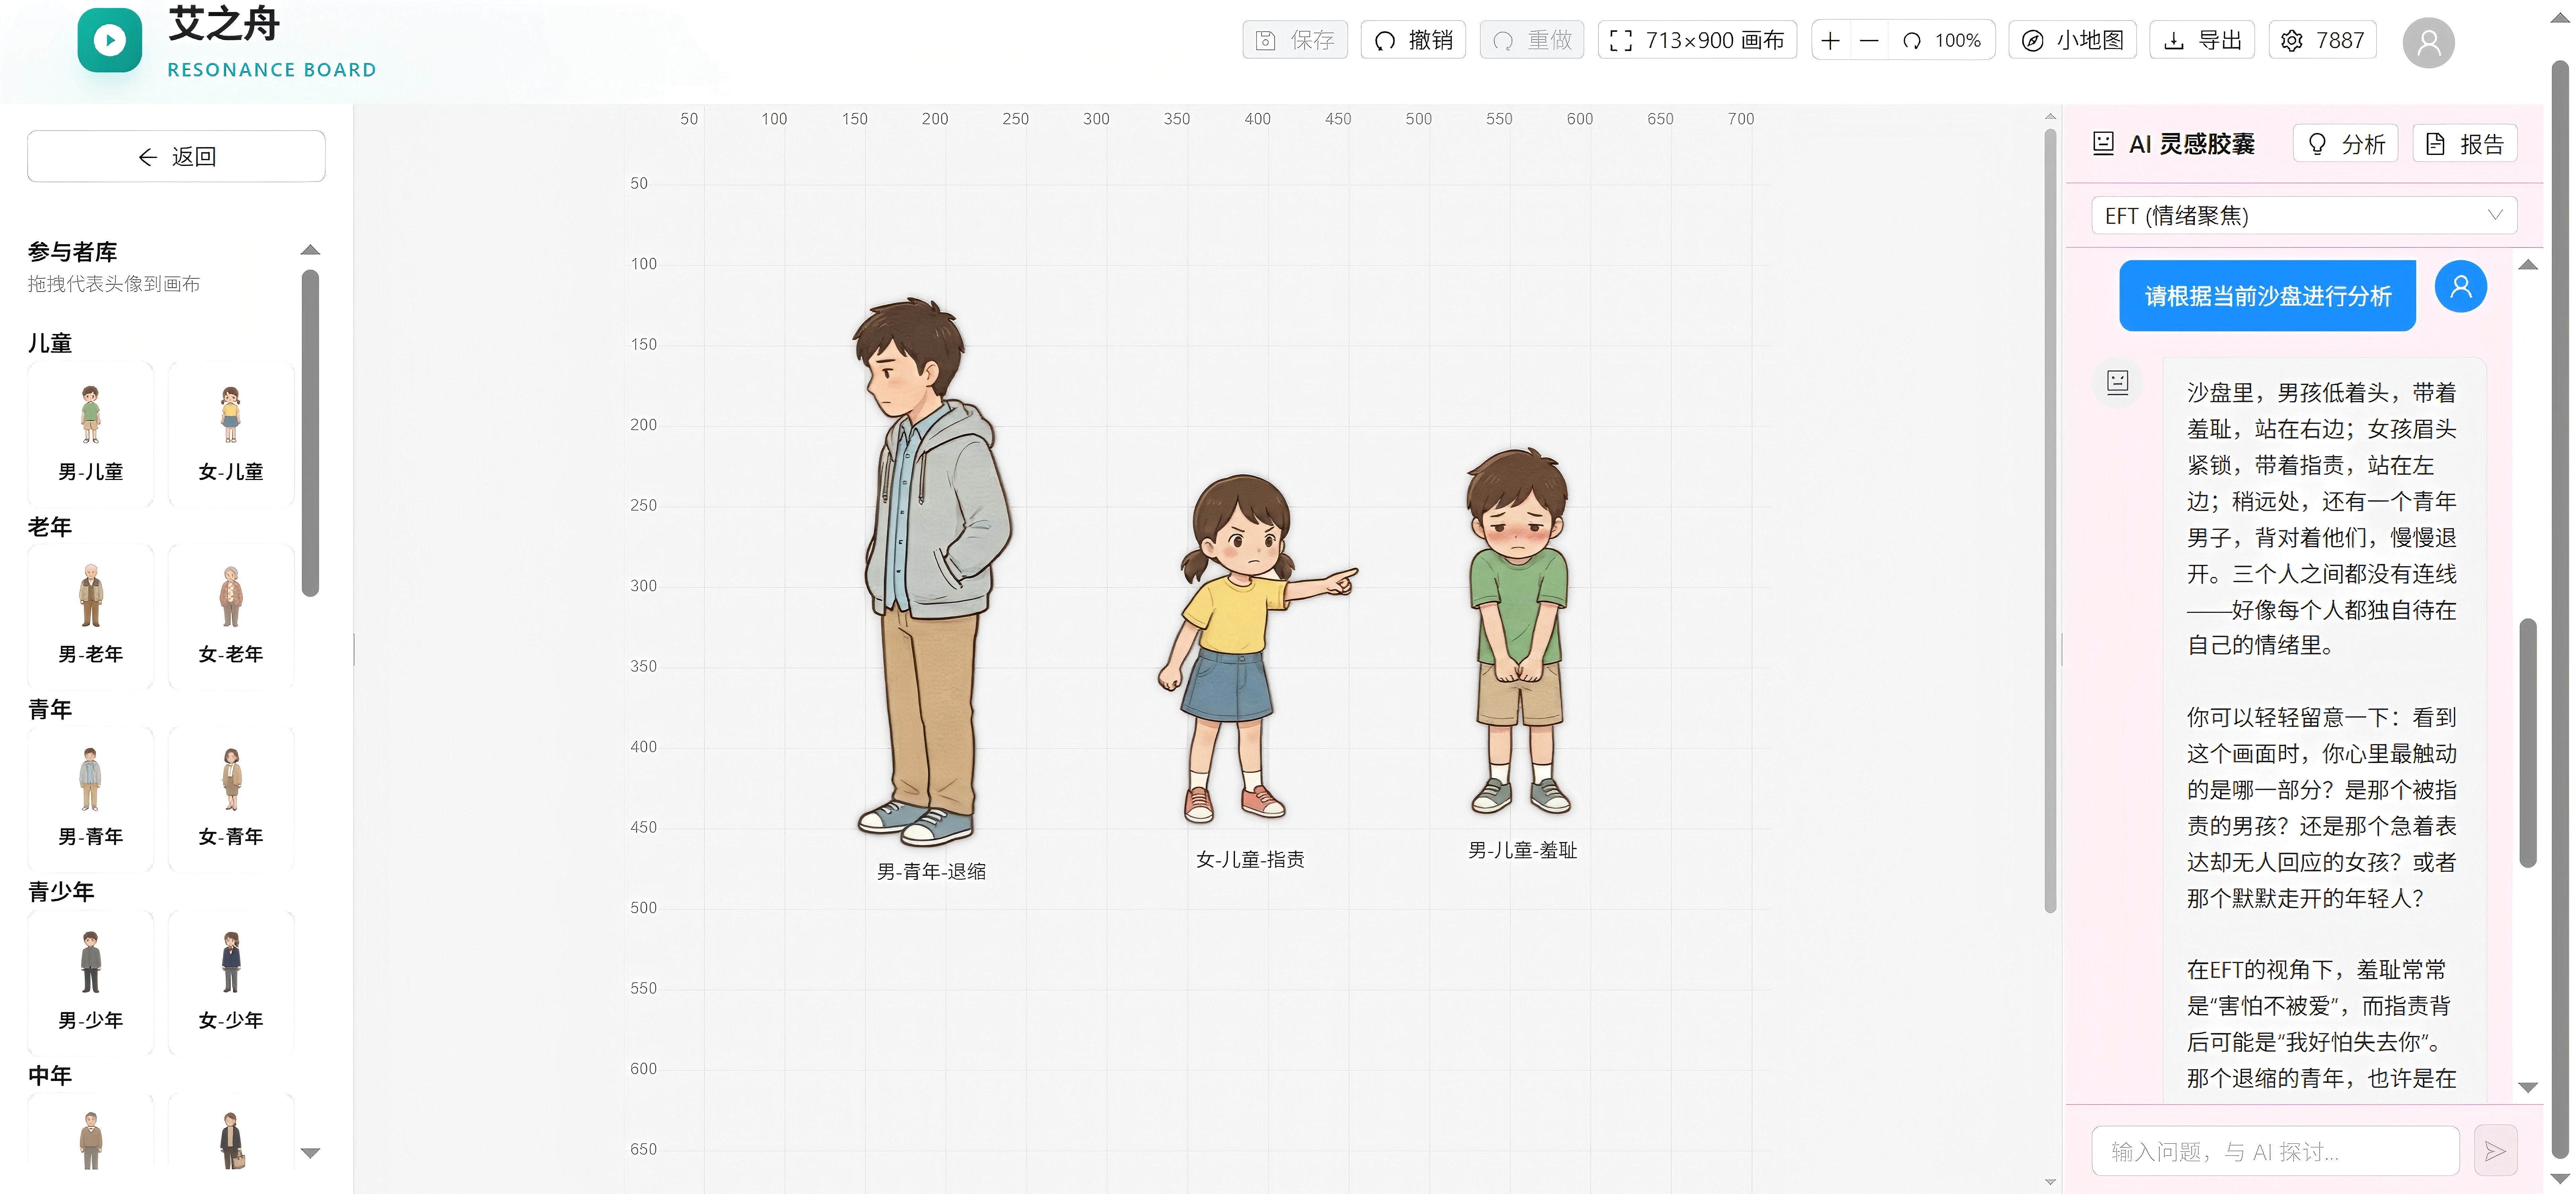This screenshot has width=2576, height=1194.
Task: Reset zoom with the 100% button
Action: click(x=1942, y=41)
